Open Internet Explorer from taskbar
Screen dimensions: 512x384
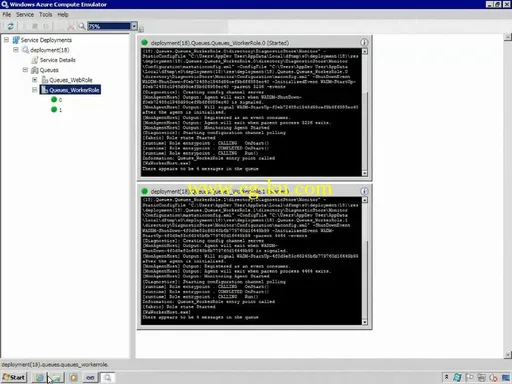tap(40, 377)
